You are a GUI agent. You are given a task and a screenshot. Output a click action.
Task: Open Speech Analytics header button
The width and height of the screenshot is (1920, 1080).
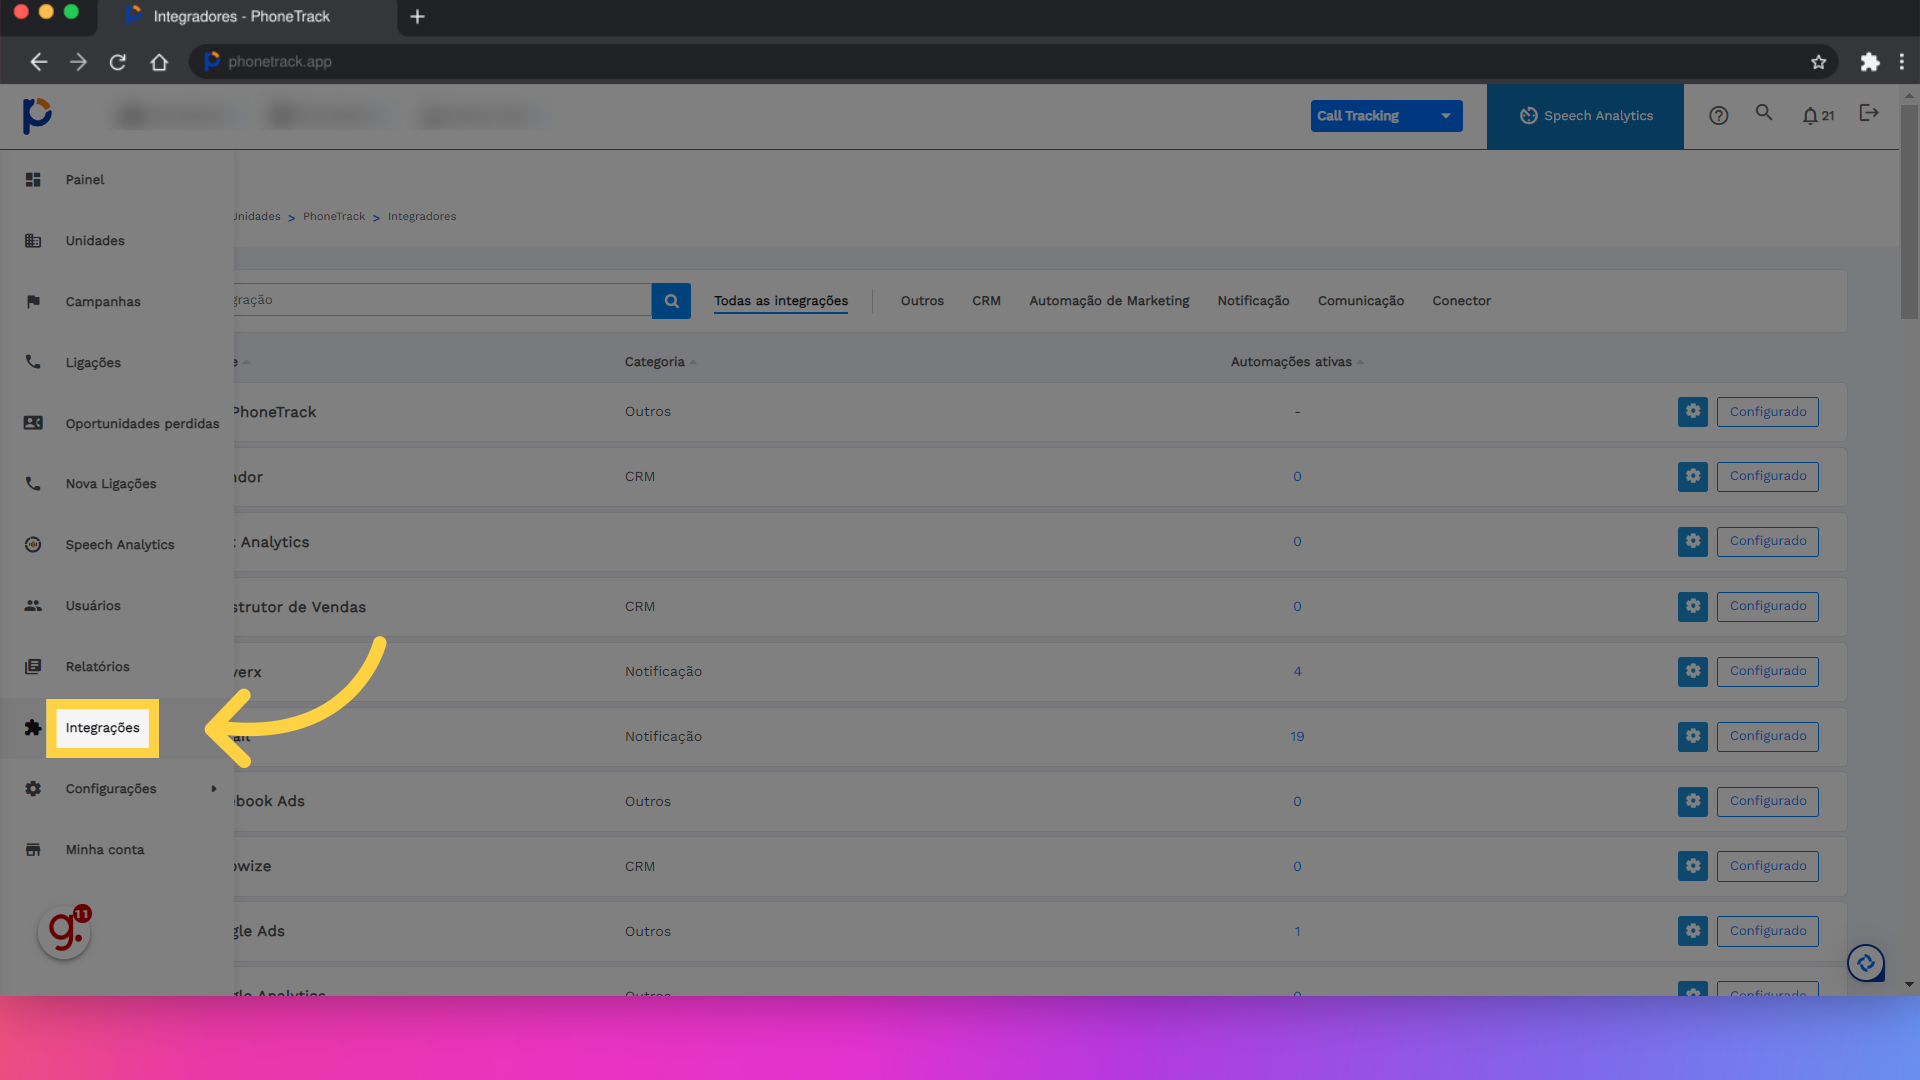pyautogui.click(x=1585, y=116)
